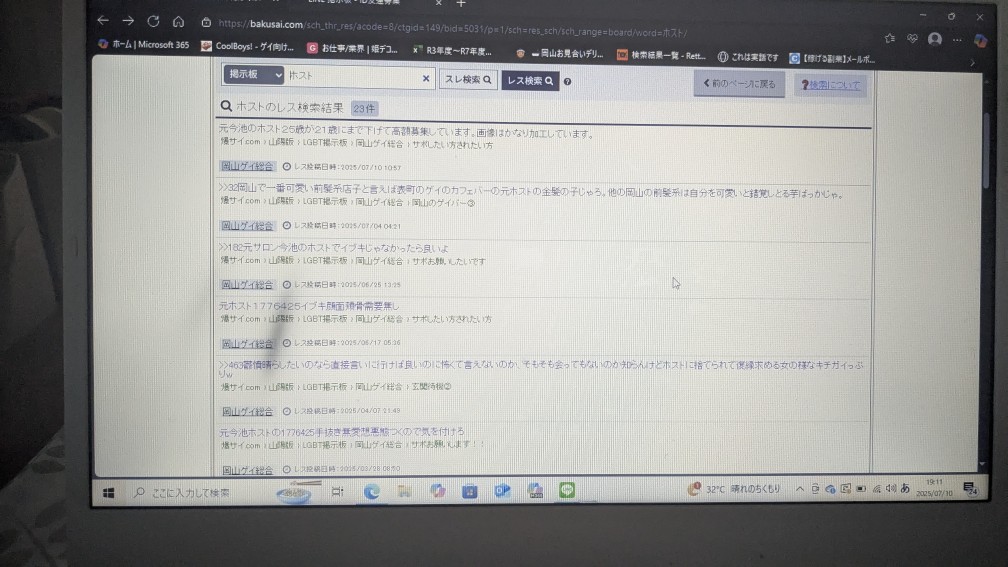The height and width of the screenshot is (567, 1008).
Task: Click the lock icon beside the URL
Action: 206,22
